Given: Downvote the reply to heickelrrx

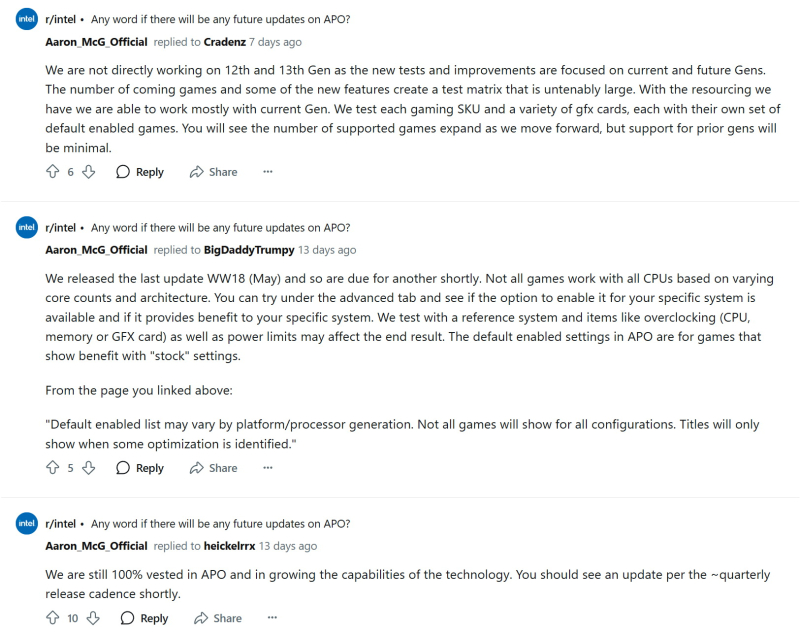Looking at the screenshot, I should pos(93,618).
